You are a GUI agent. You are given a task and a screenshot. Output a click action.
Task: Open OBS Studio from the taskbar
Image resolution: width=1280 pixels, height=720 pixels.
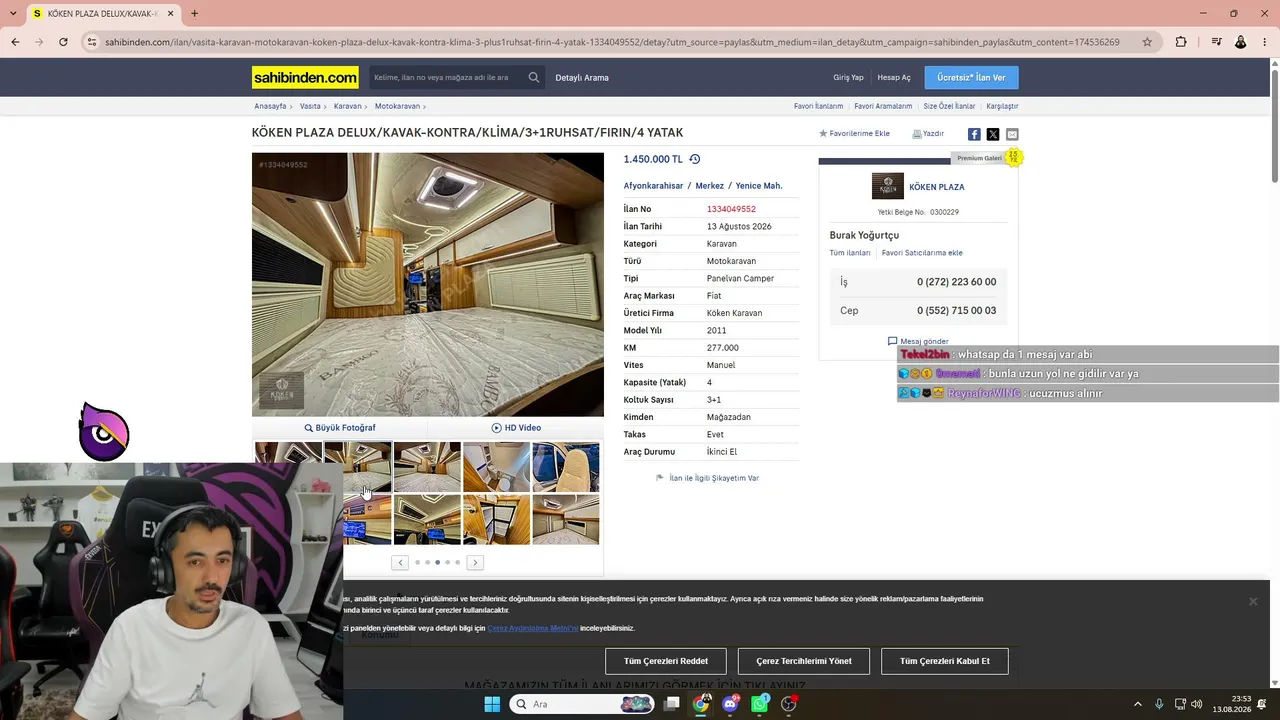click(x=789, y=704)
